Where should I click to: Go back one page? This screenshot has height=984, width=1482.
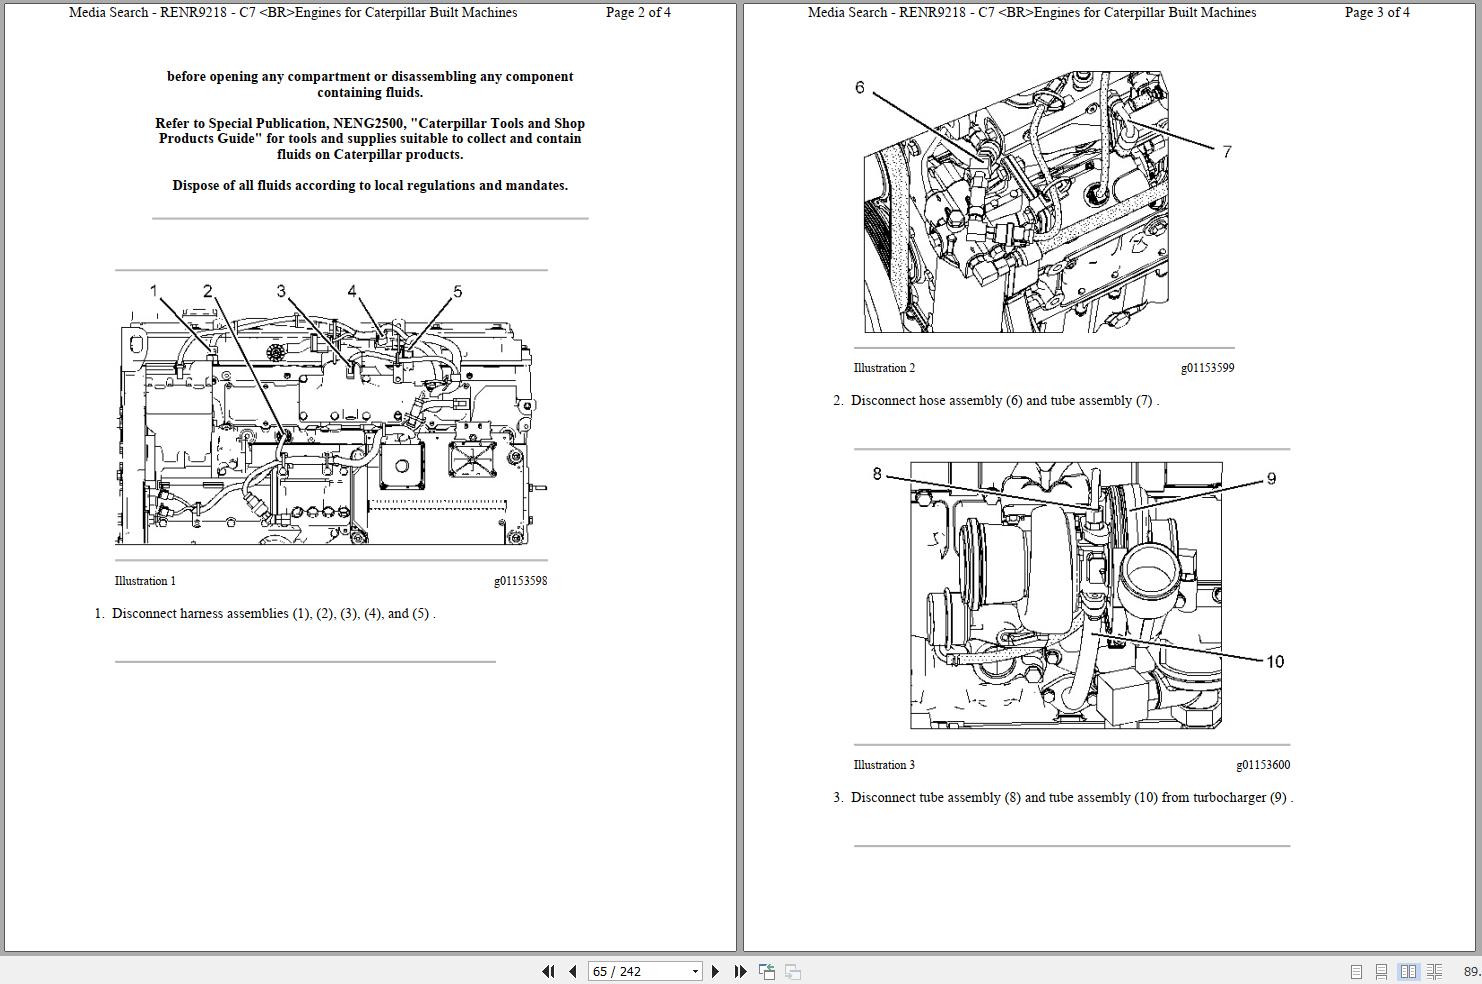coord(572,971)
